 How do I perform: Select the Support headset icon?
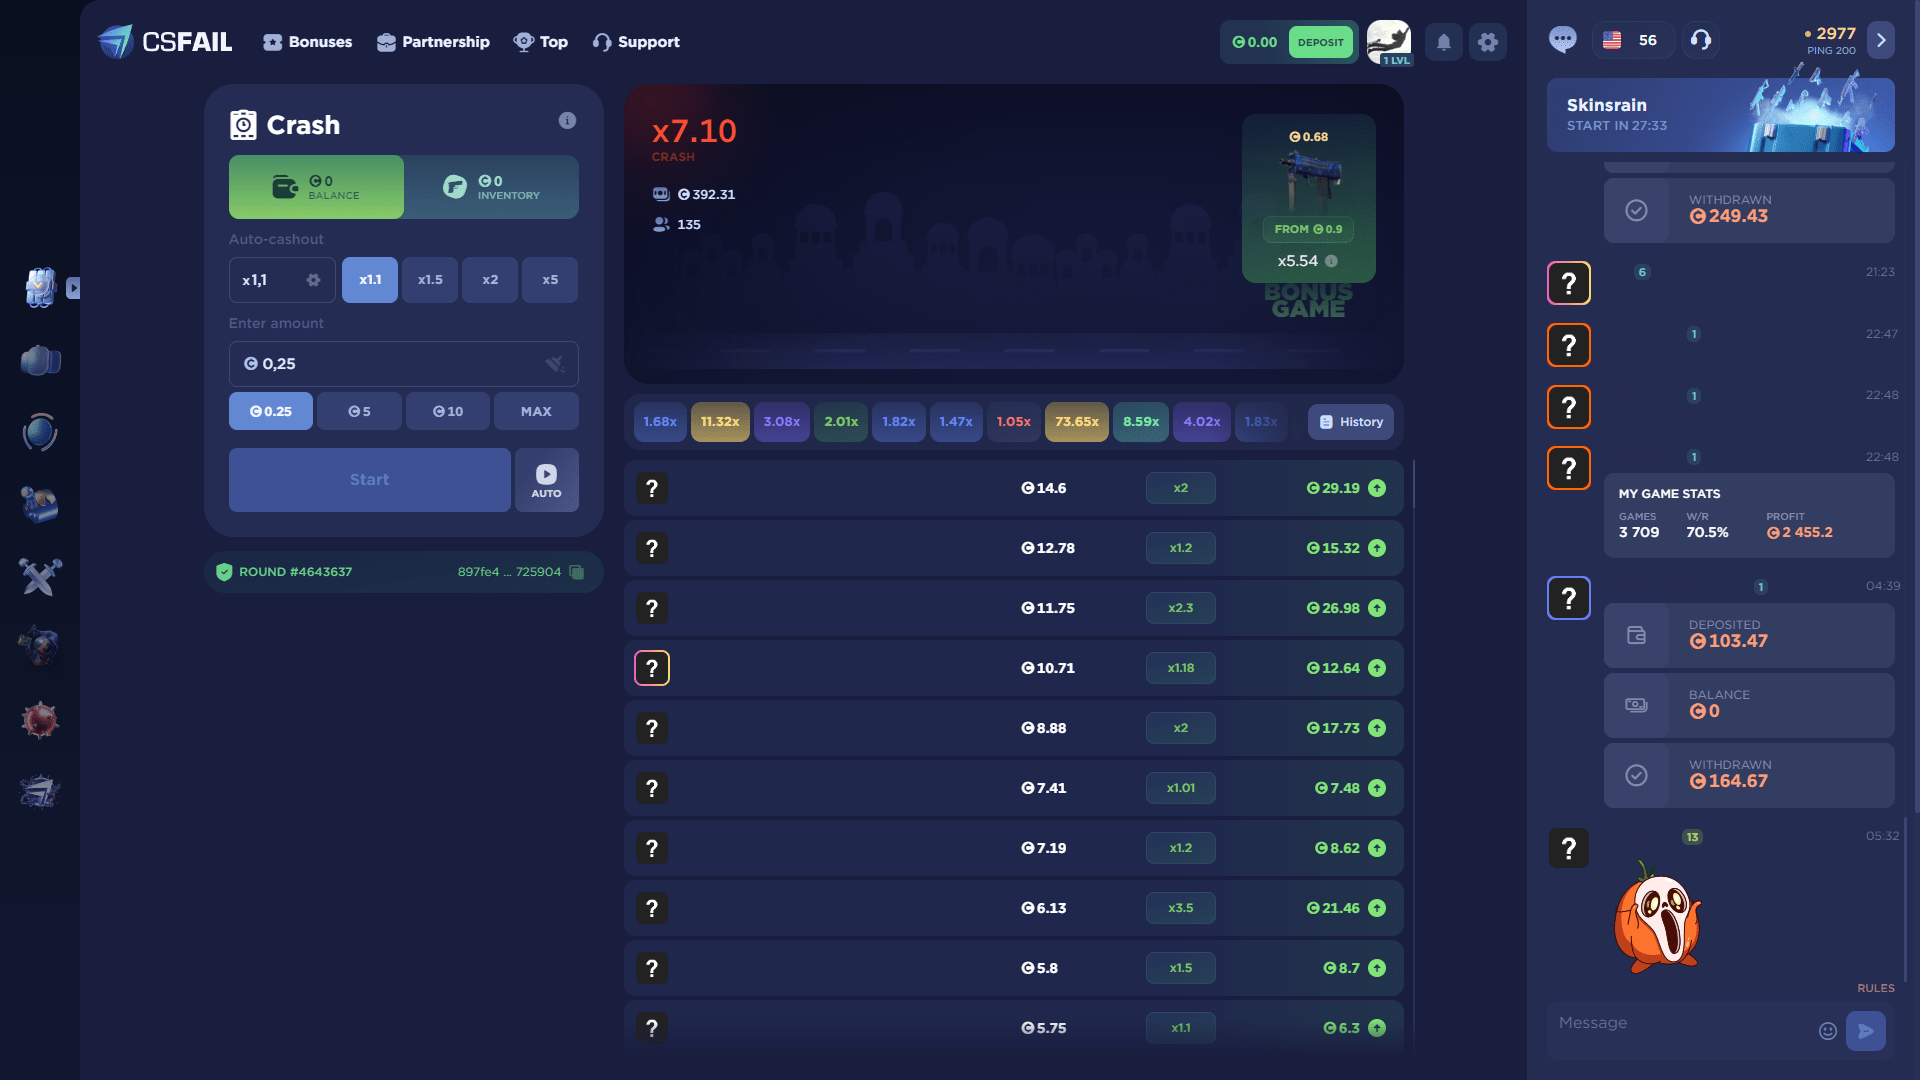(x=600, y=42)
